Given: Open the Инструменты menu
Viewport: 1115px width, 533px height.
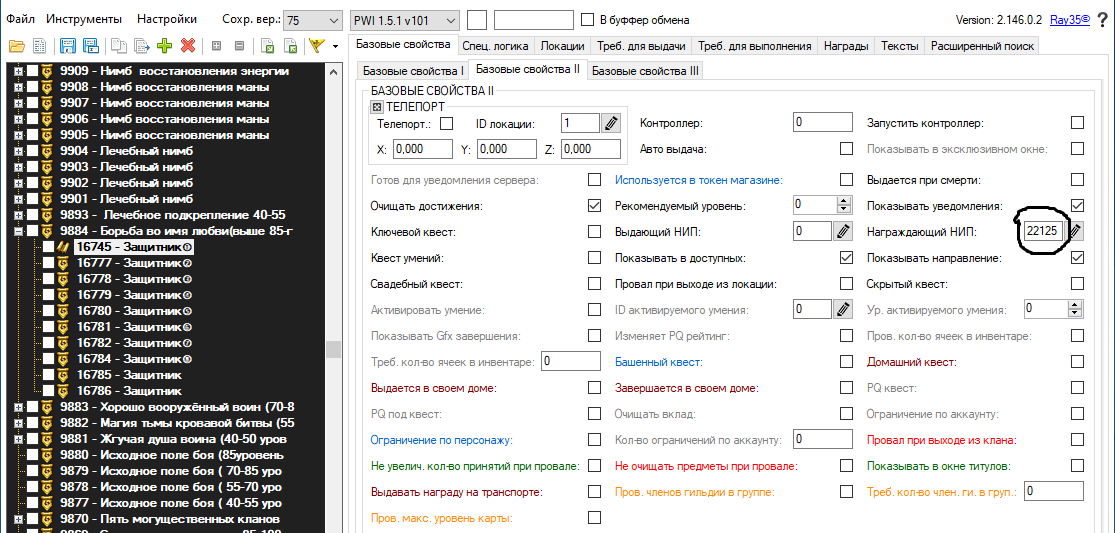Looking at the screenshot, I should (84, 19).
